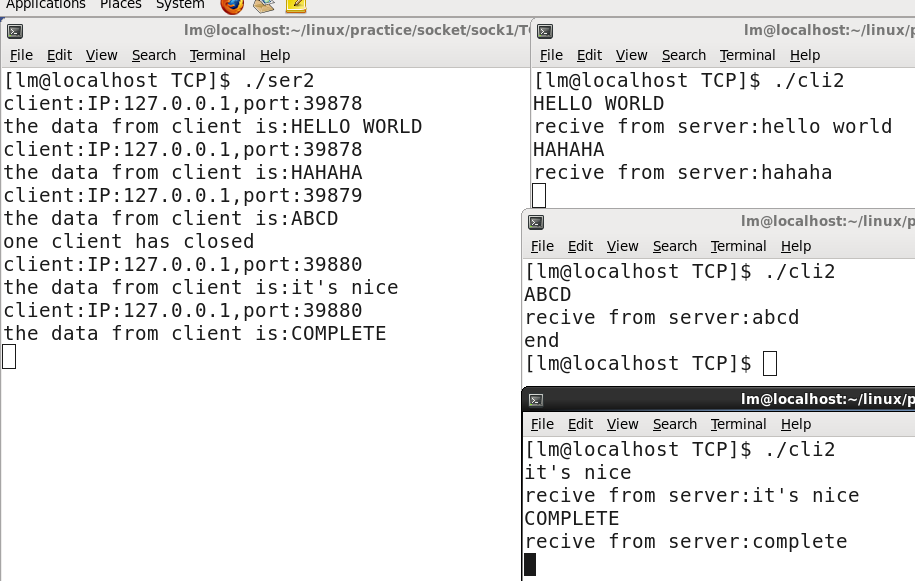Open File menu in HELLO WORLD client terminal

click(x=551, y=55)
